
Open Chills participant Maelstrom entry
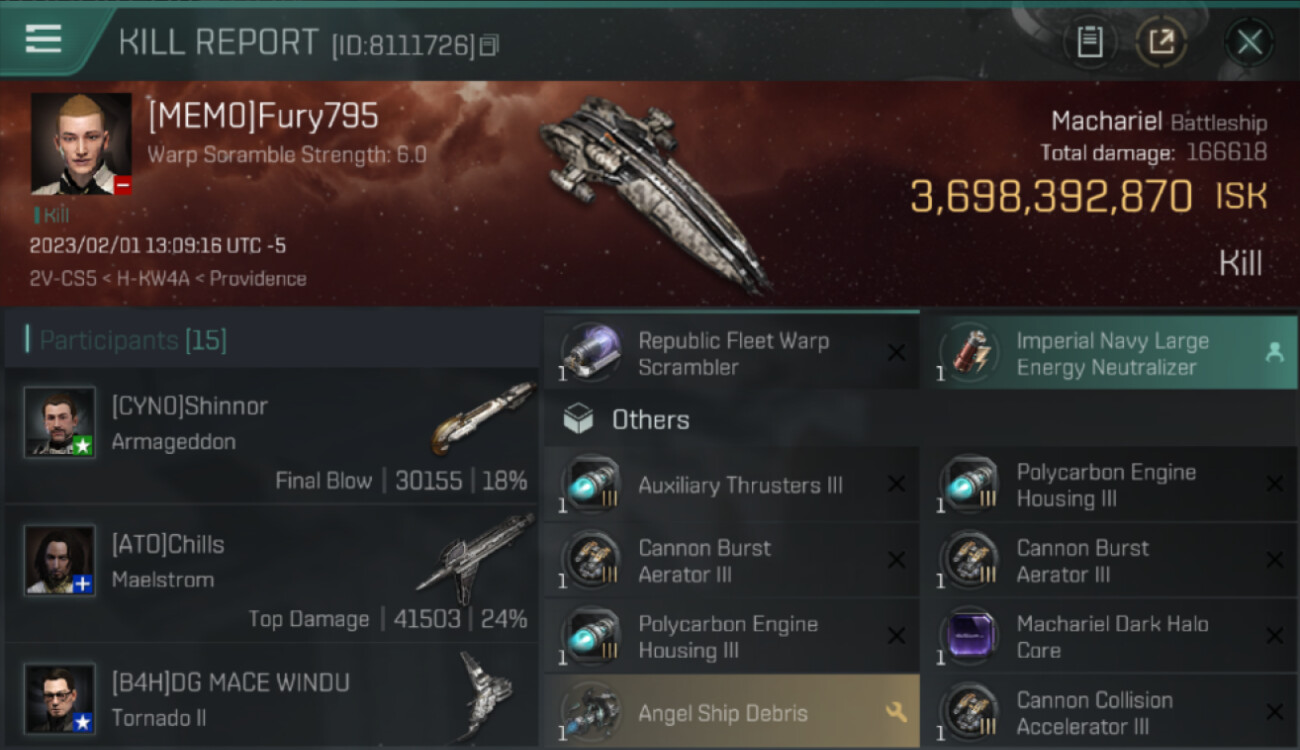click(271, 573)
